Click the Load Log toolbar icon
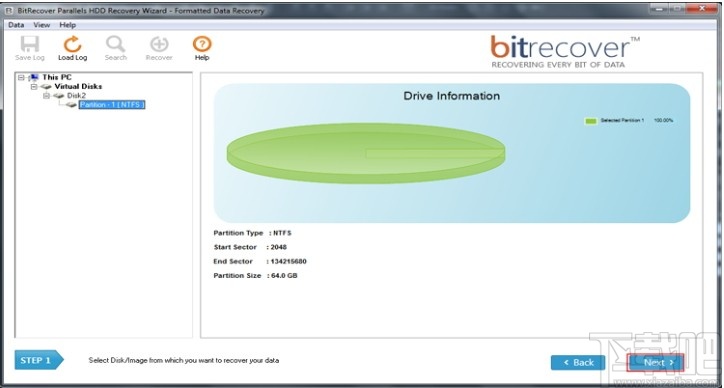The height and width of the screenshot is (388, 724). (x=72, y=44)
